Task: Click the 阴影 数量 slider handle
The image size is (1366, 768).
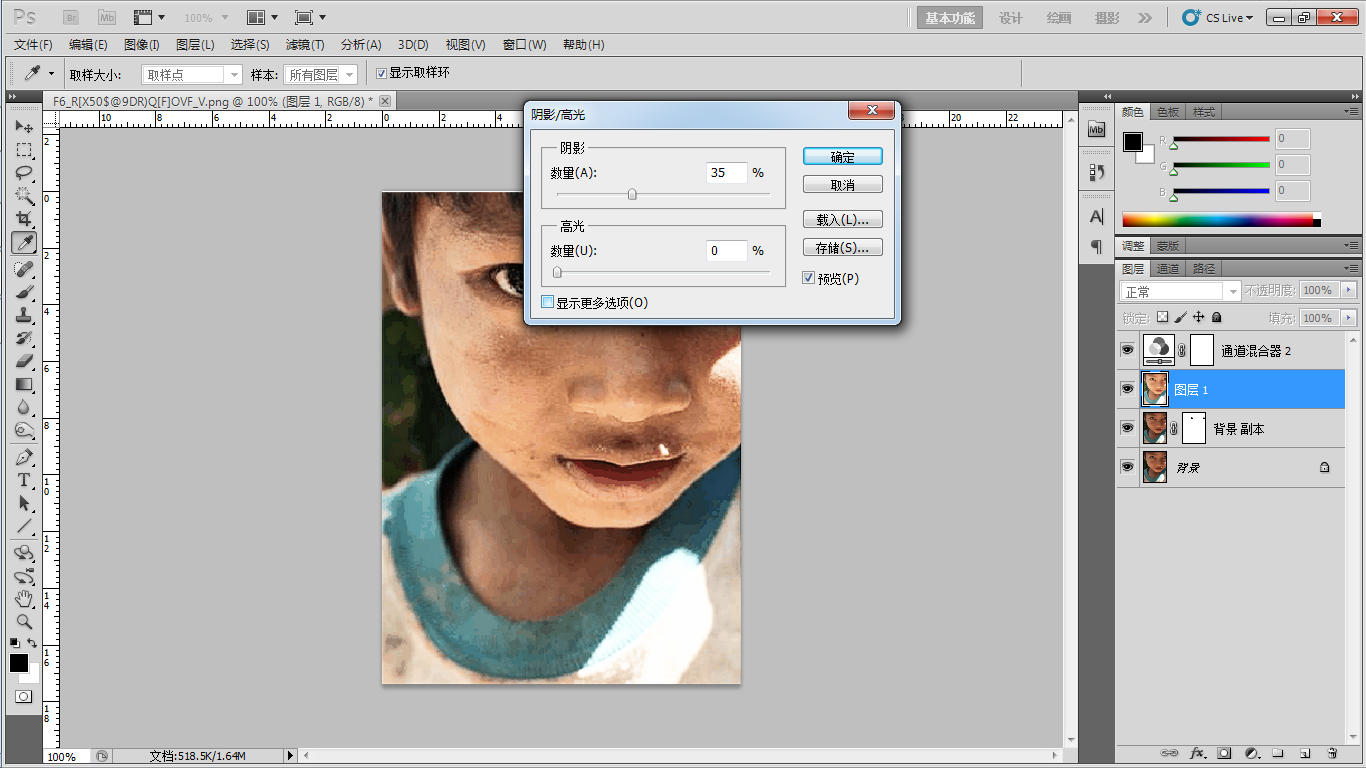Action: [x=632, y=194]
